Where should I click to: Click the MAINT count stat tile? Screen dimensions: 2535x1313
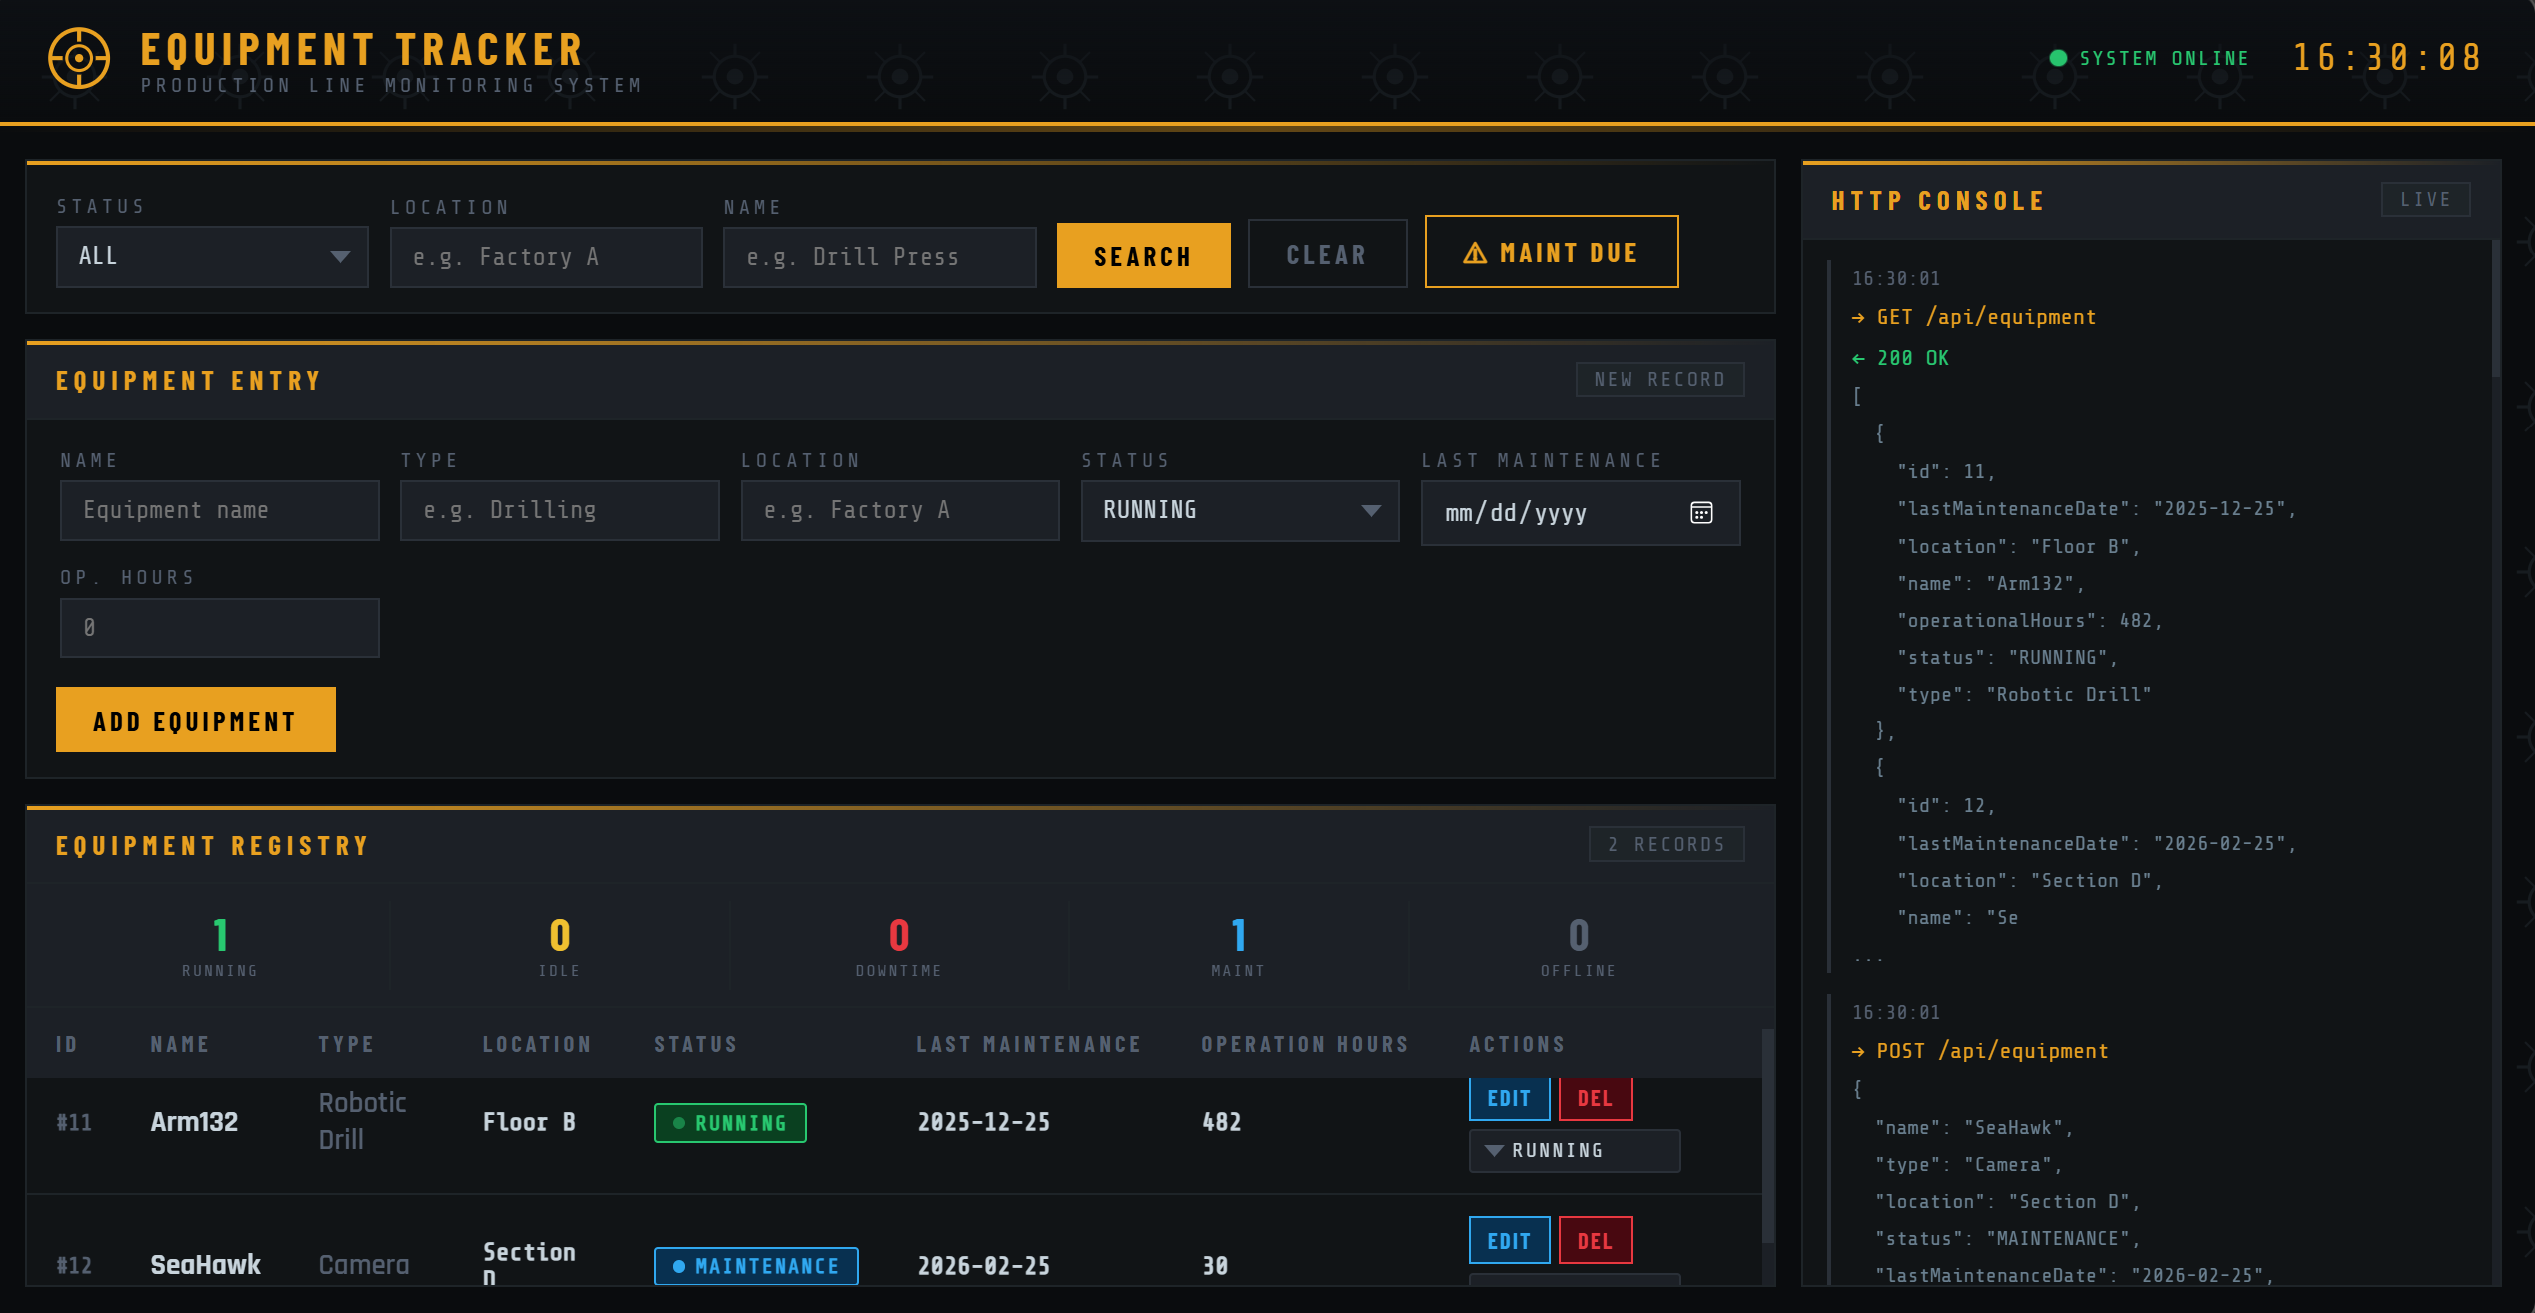(x=1239, y=946)
